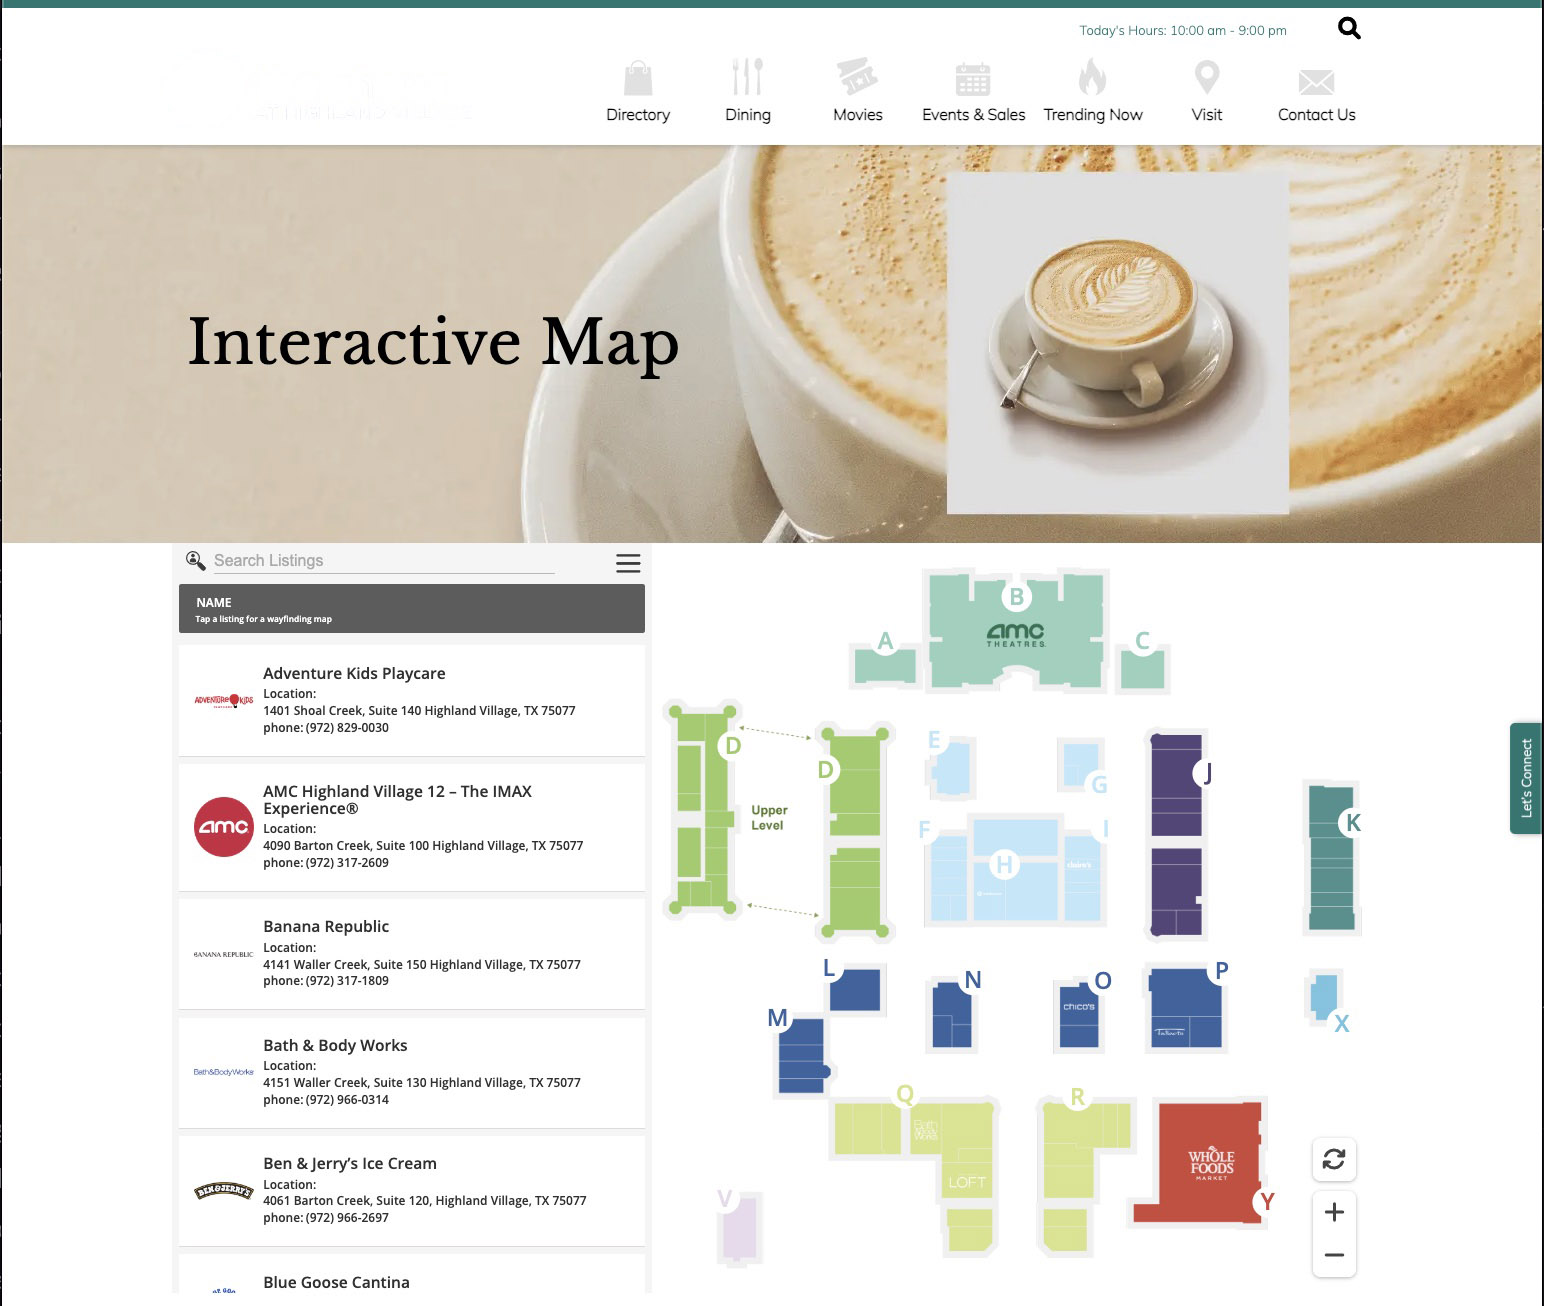Zoom out the map with minus button
This screenshot has height=1306, width=1544.
pos(1334,1255)
